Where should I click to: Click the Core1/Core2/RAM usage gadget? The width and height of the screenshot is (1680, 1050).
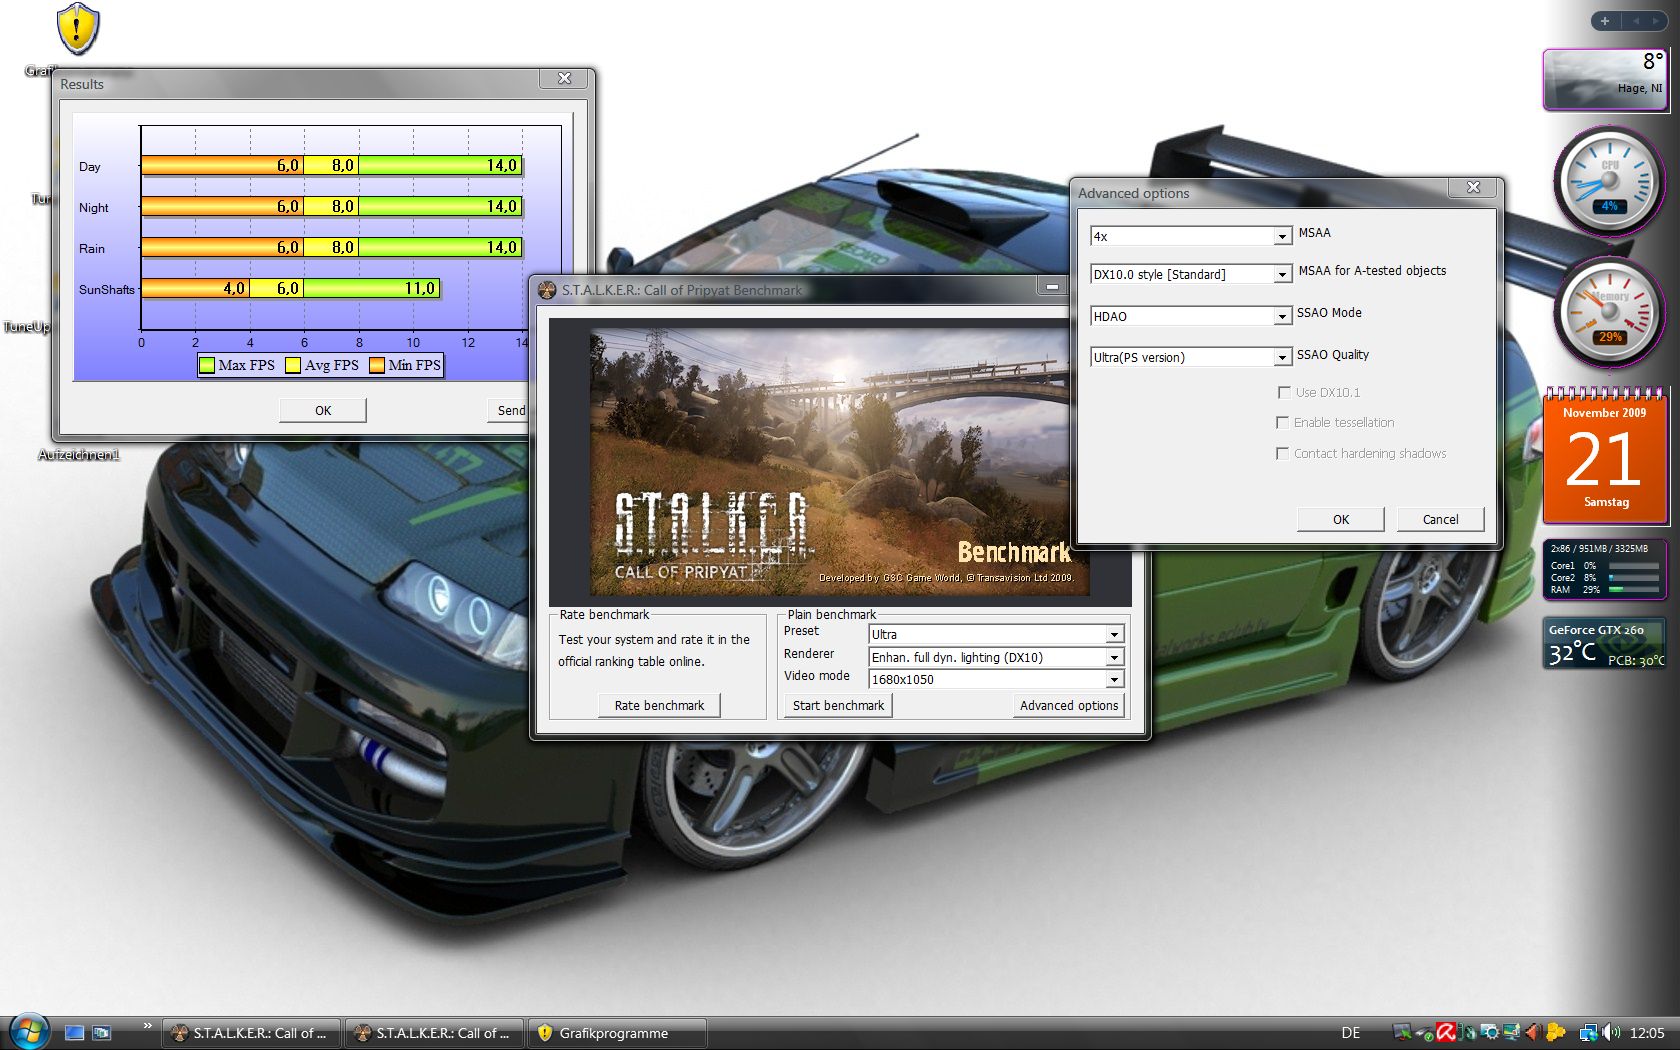tap(1605, 569)
